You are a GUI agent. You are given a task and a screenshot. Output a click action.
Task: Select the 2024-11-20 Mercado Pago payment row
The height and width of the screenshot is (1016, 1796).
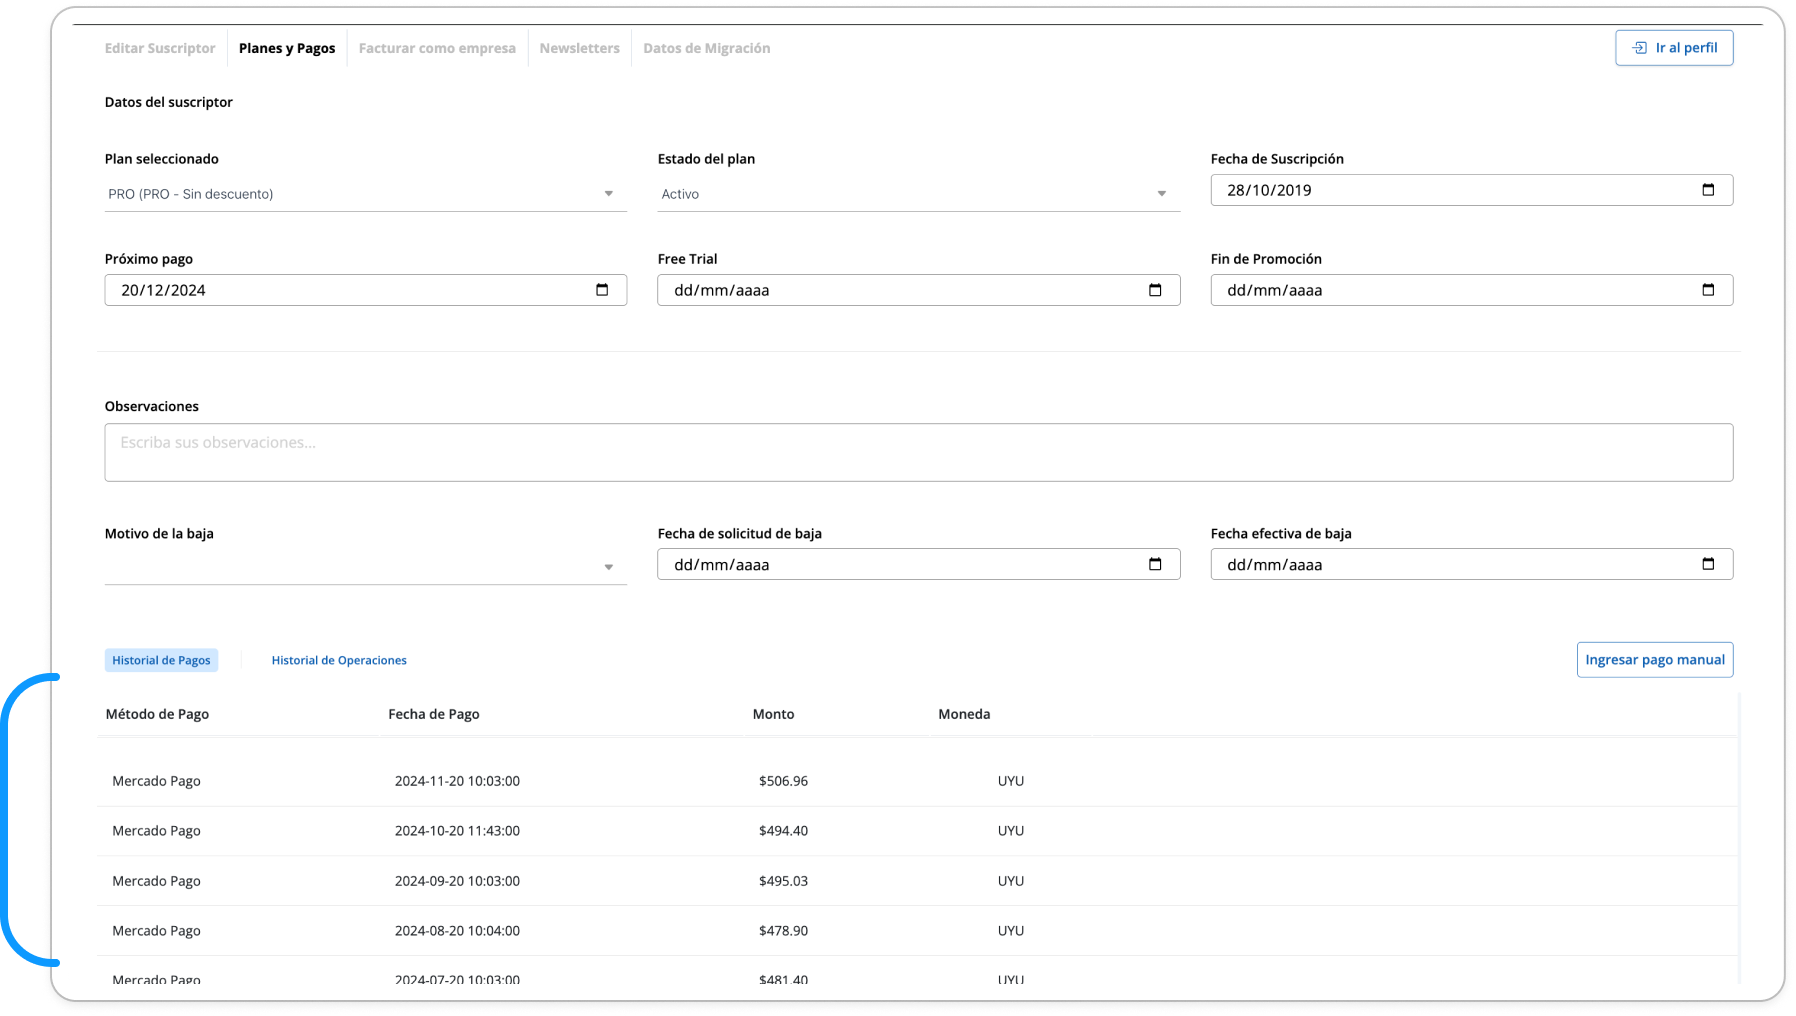tap(917, 781)
